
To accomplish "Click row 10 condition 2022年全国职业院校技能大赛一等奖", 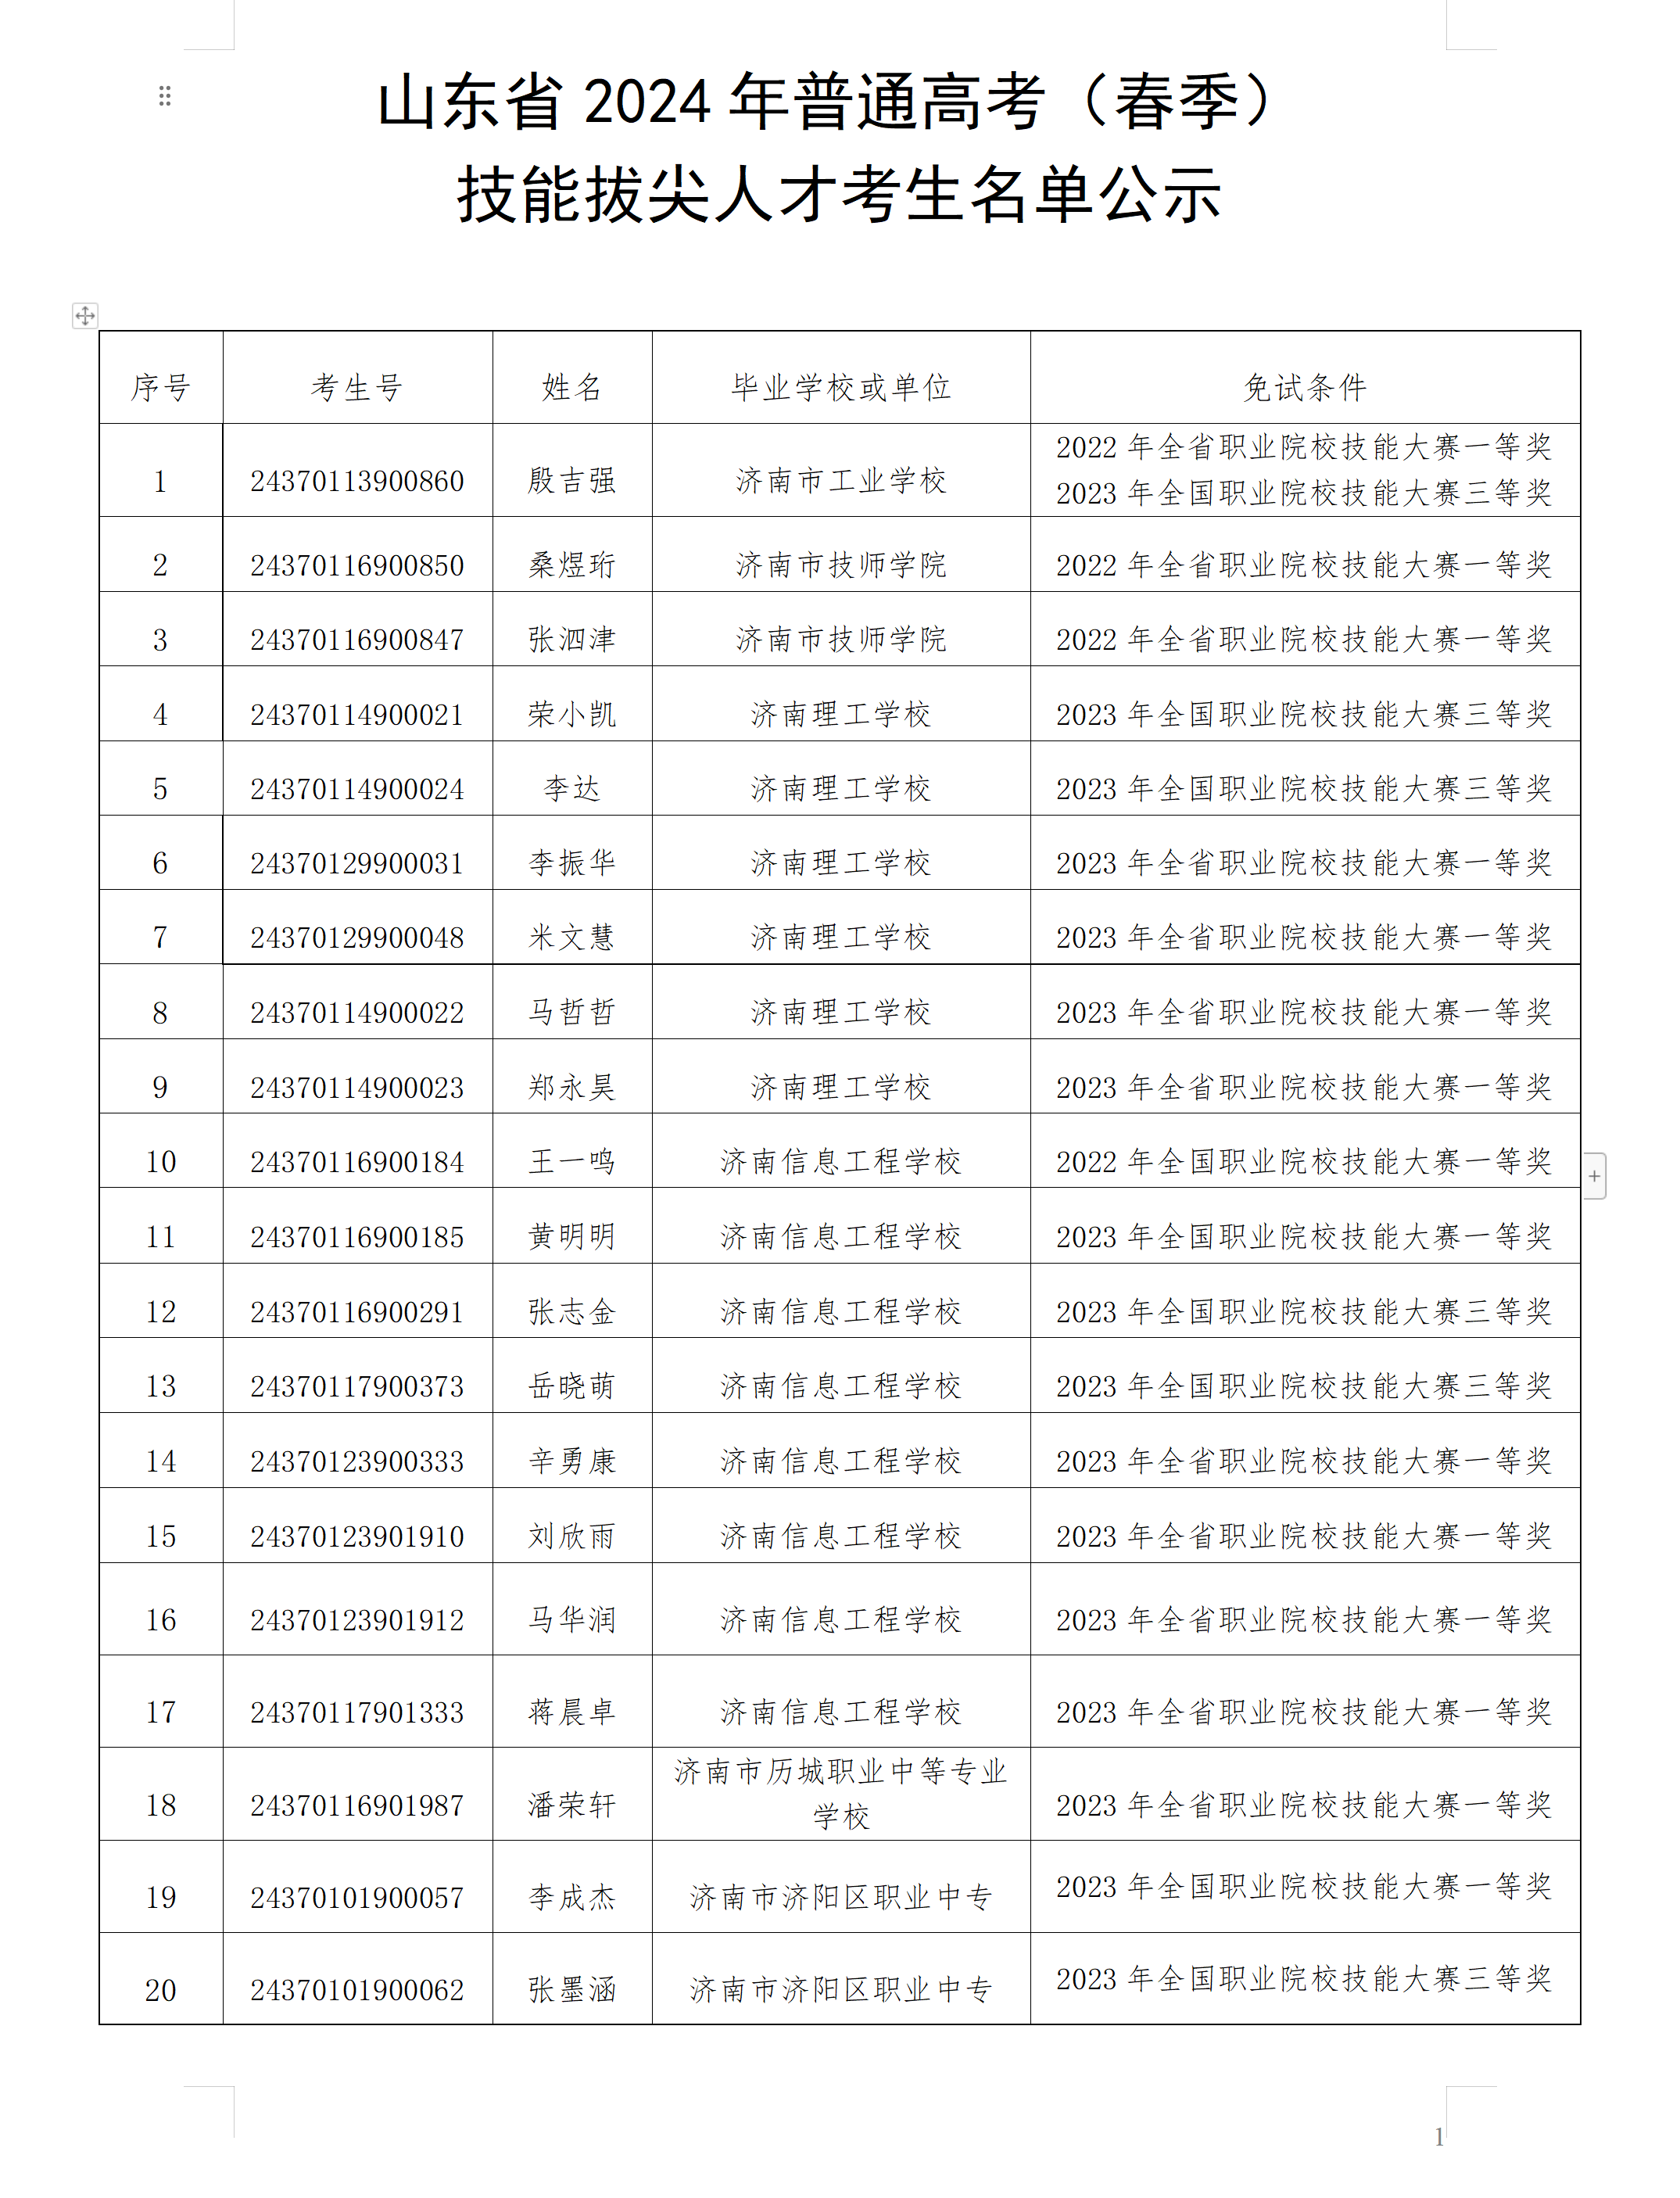I will click(1304, 1161).
